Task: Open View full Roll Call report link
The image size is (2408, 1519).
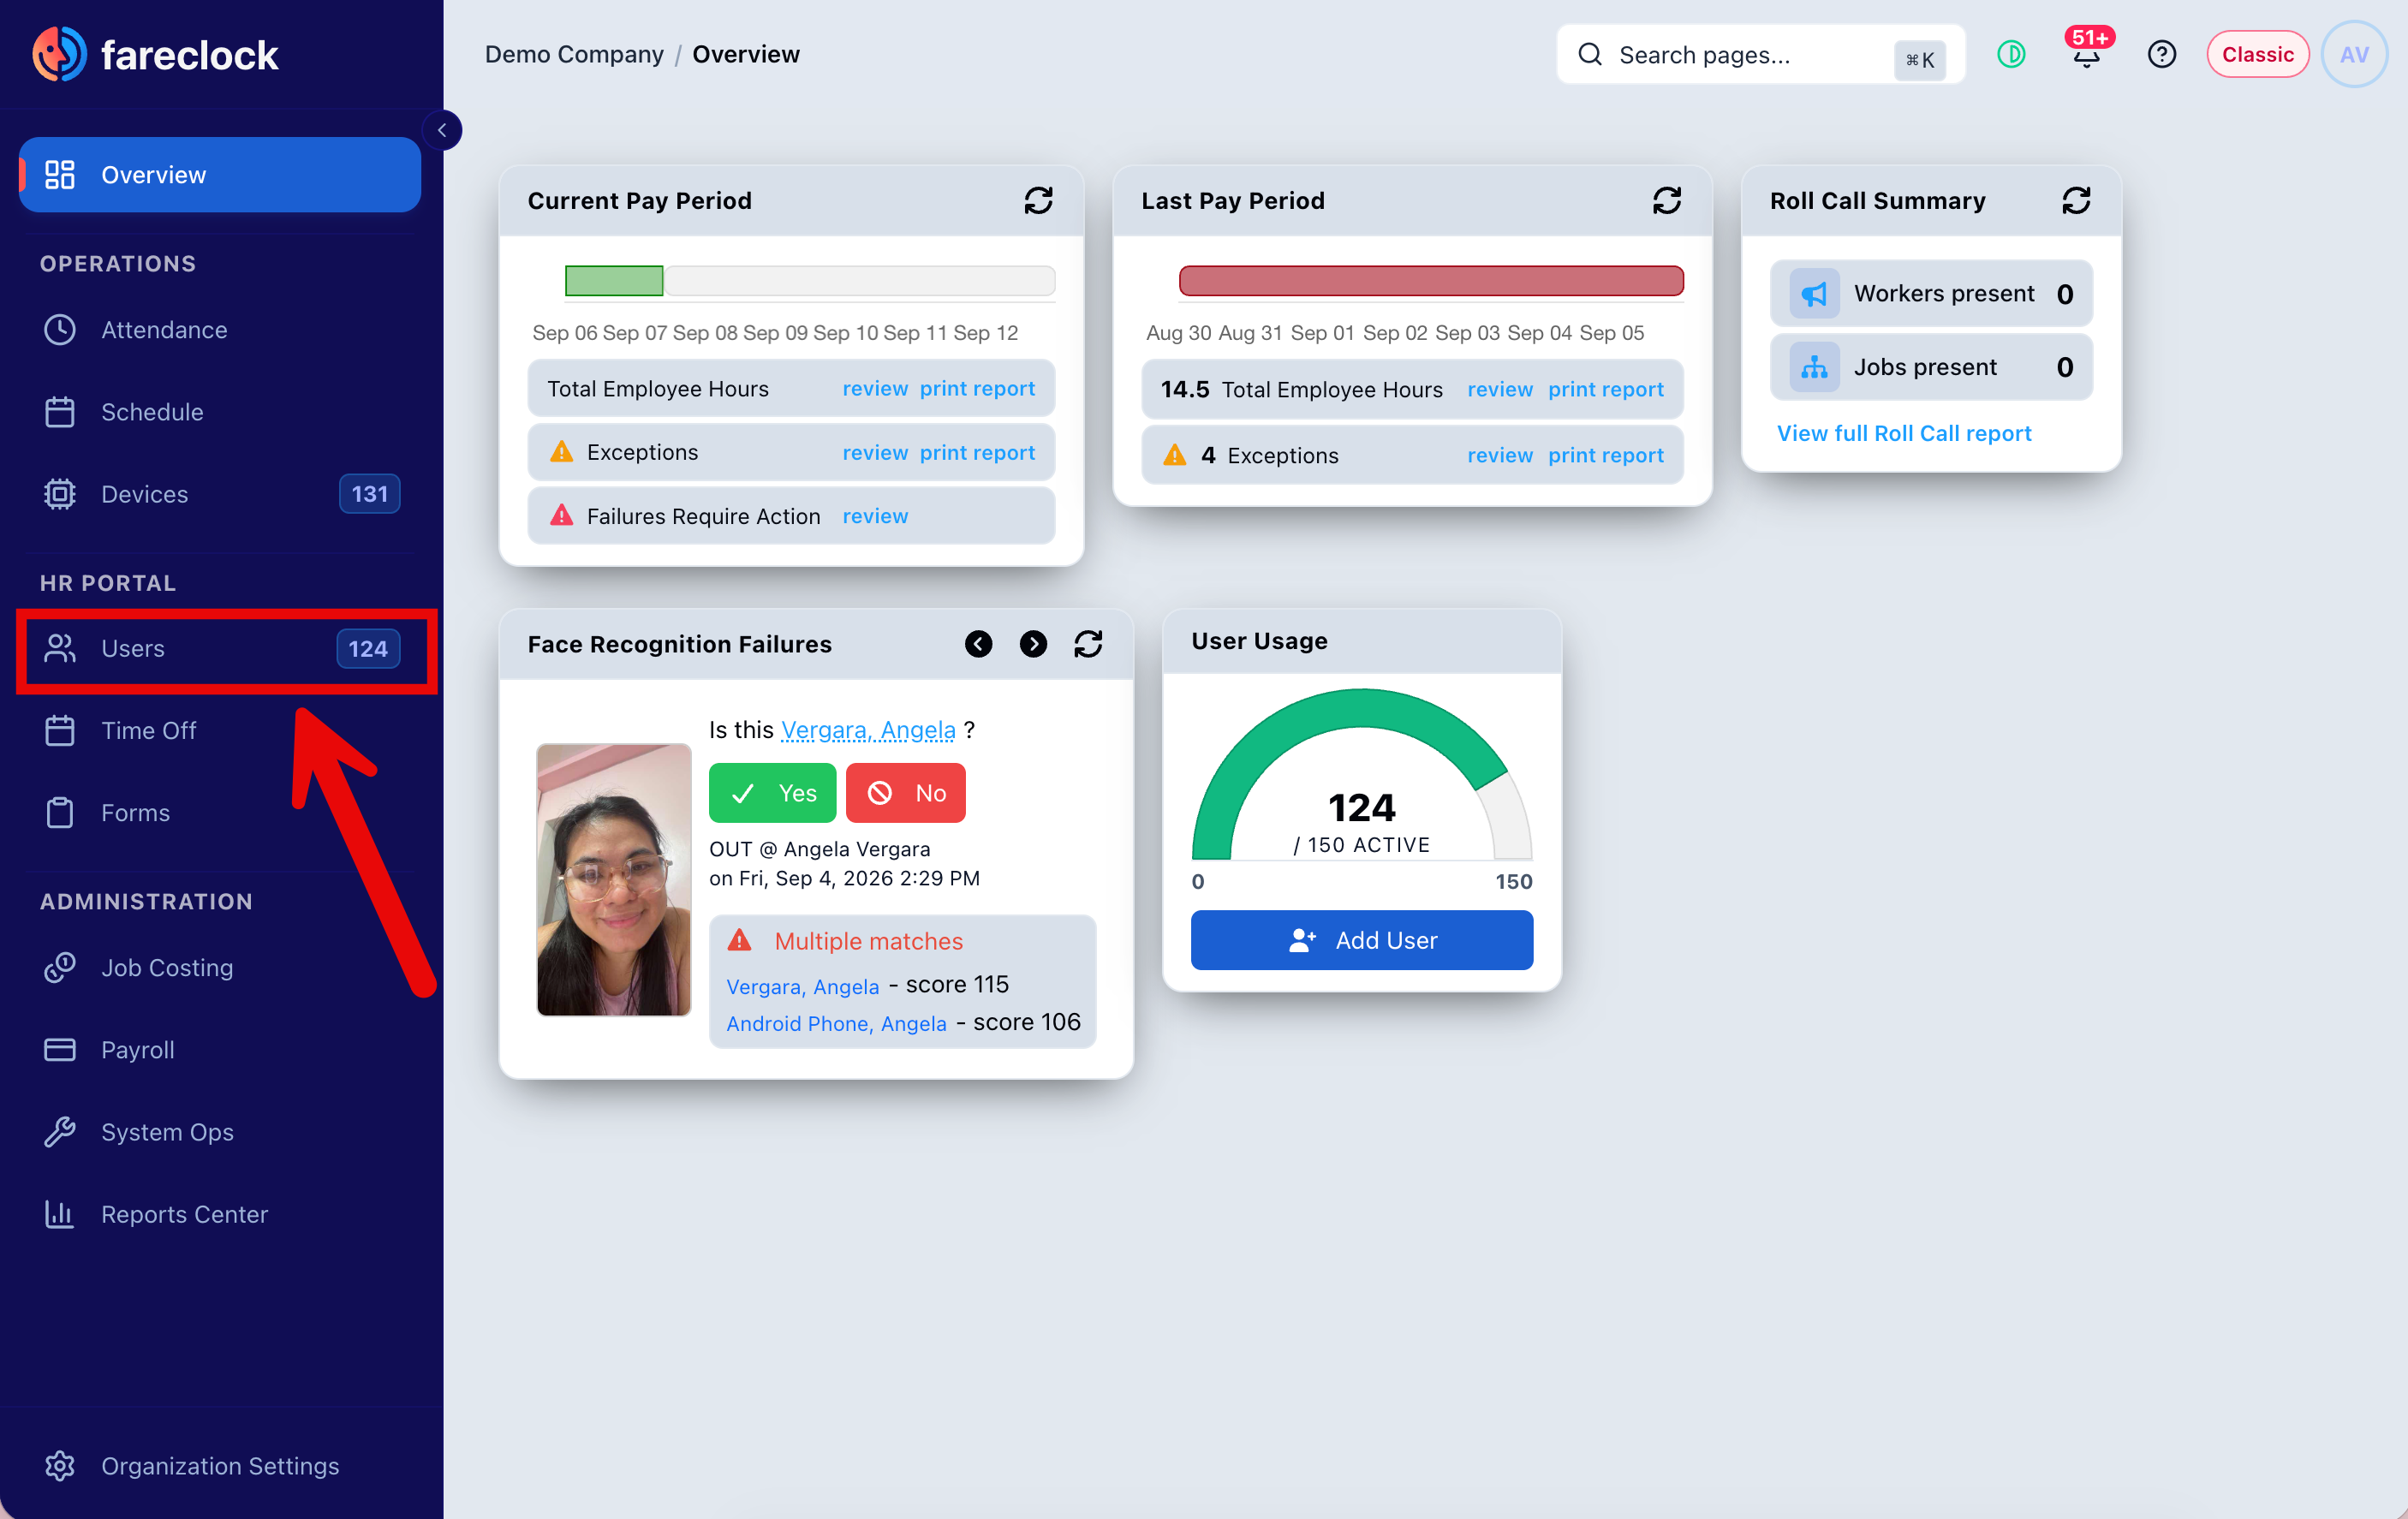Action: coord(1903,433)
